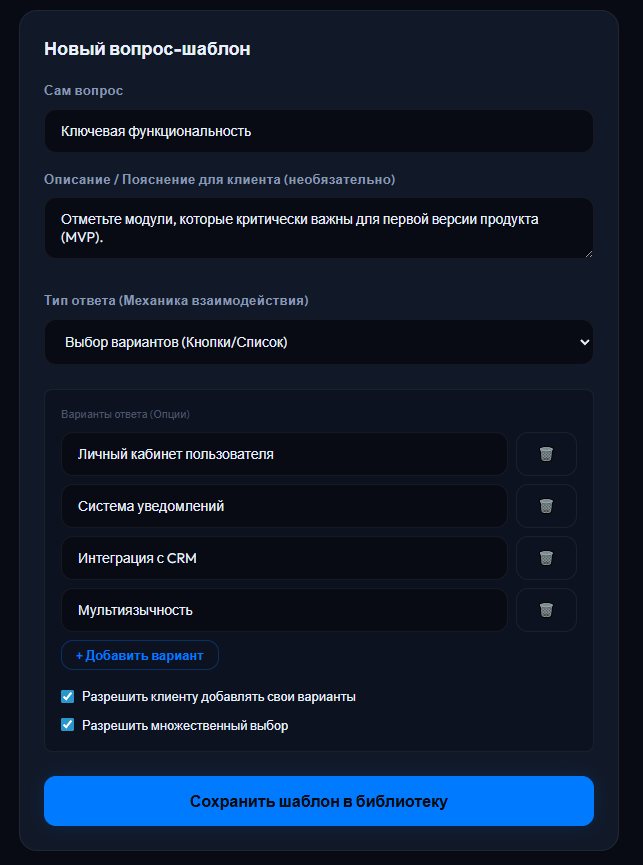
Task: Click the "Варианты ответа (Опции)" label
Action: click(125, 414)
